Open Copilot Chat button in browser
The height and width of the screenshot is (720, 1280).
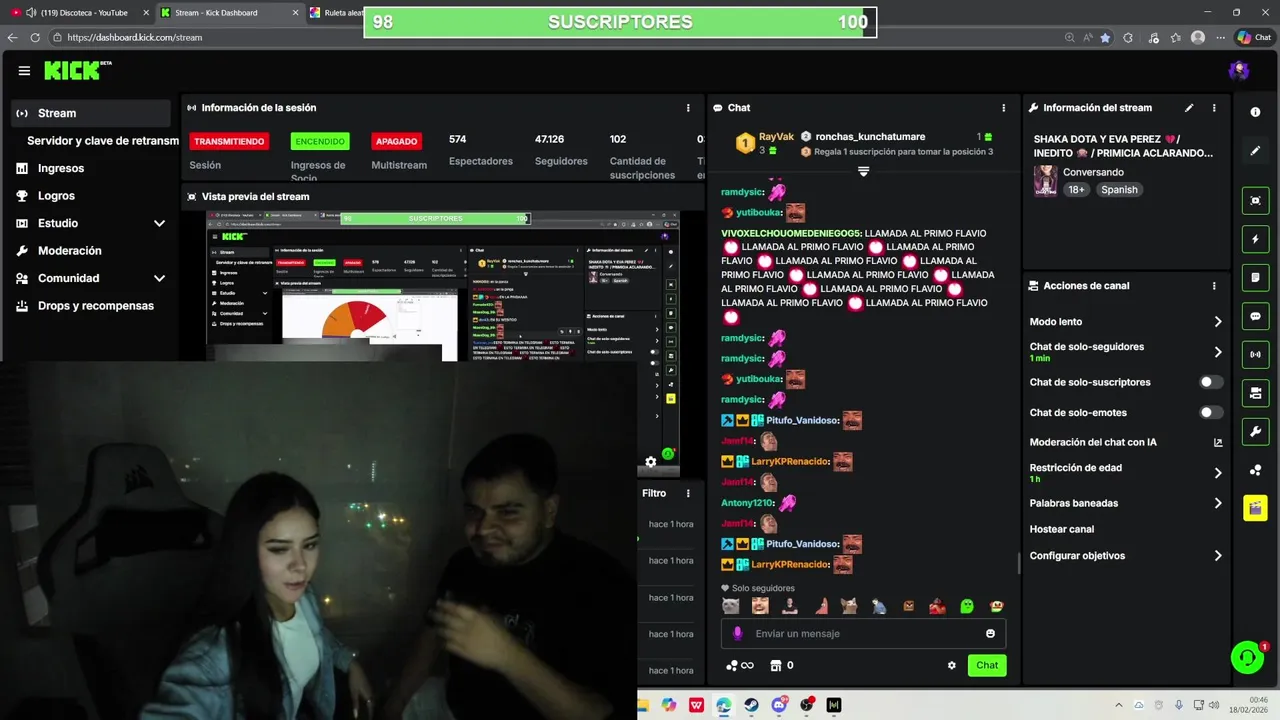pos(1254,37)
